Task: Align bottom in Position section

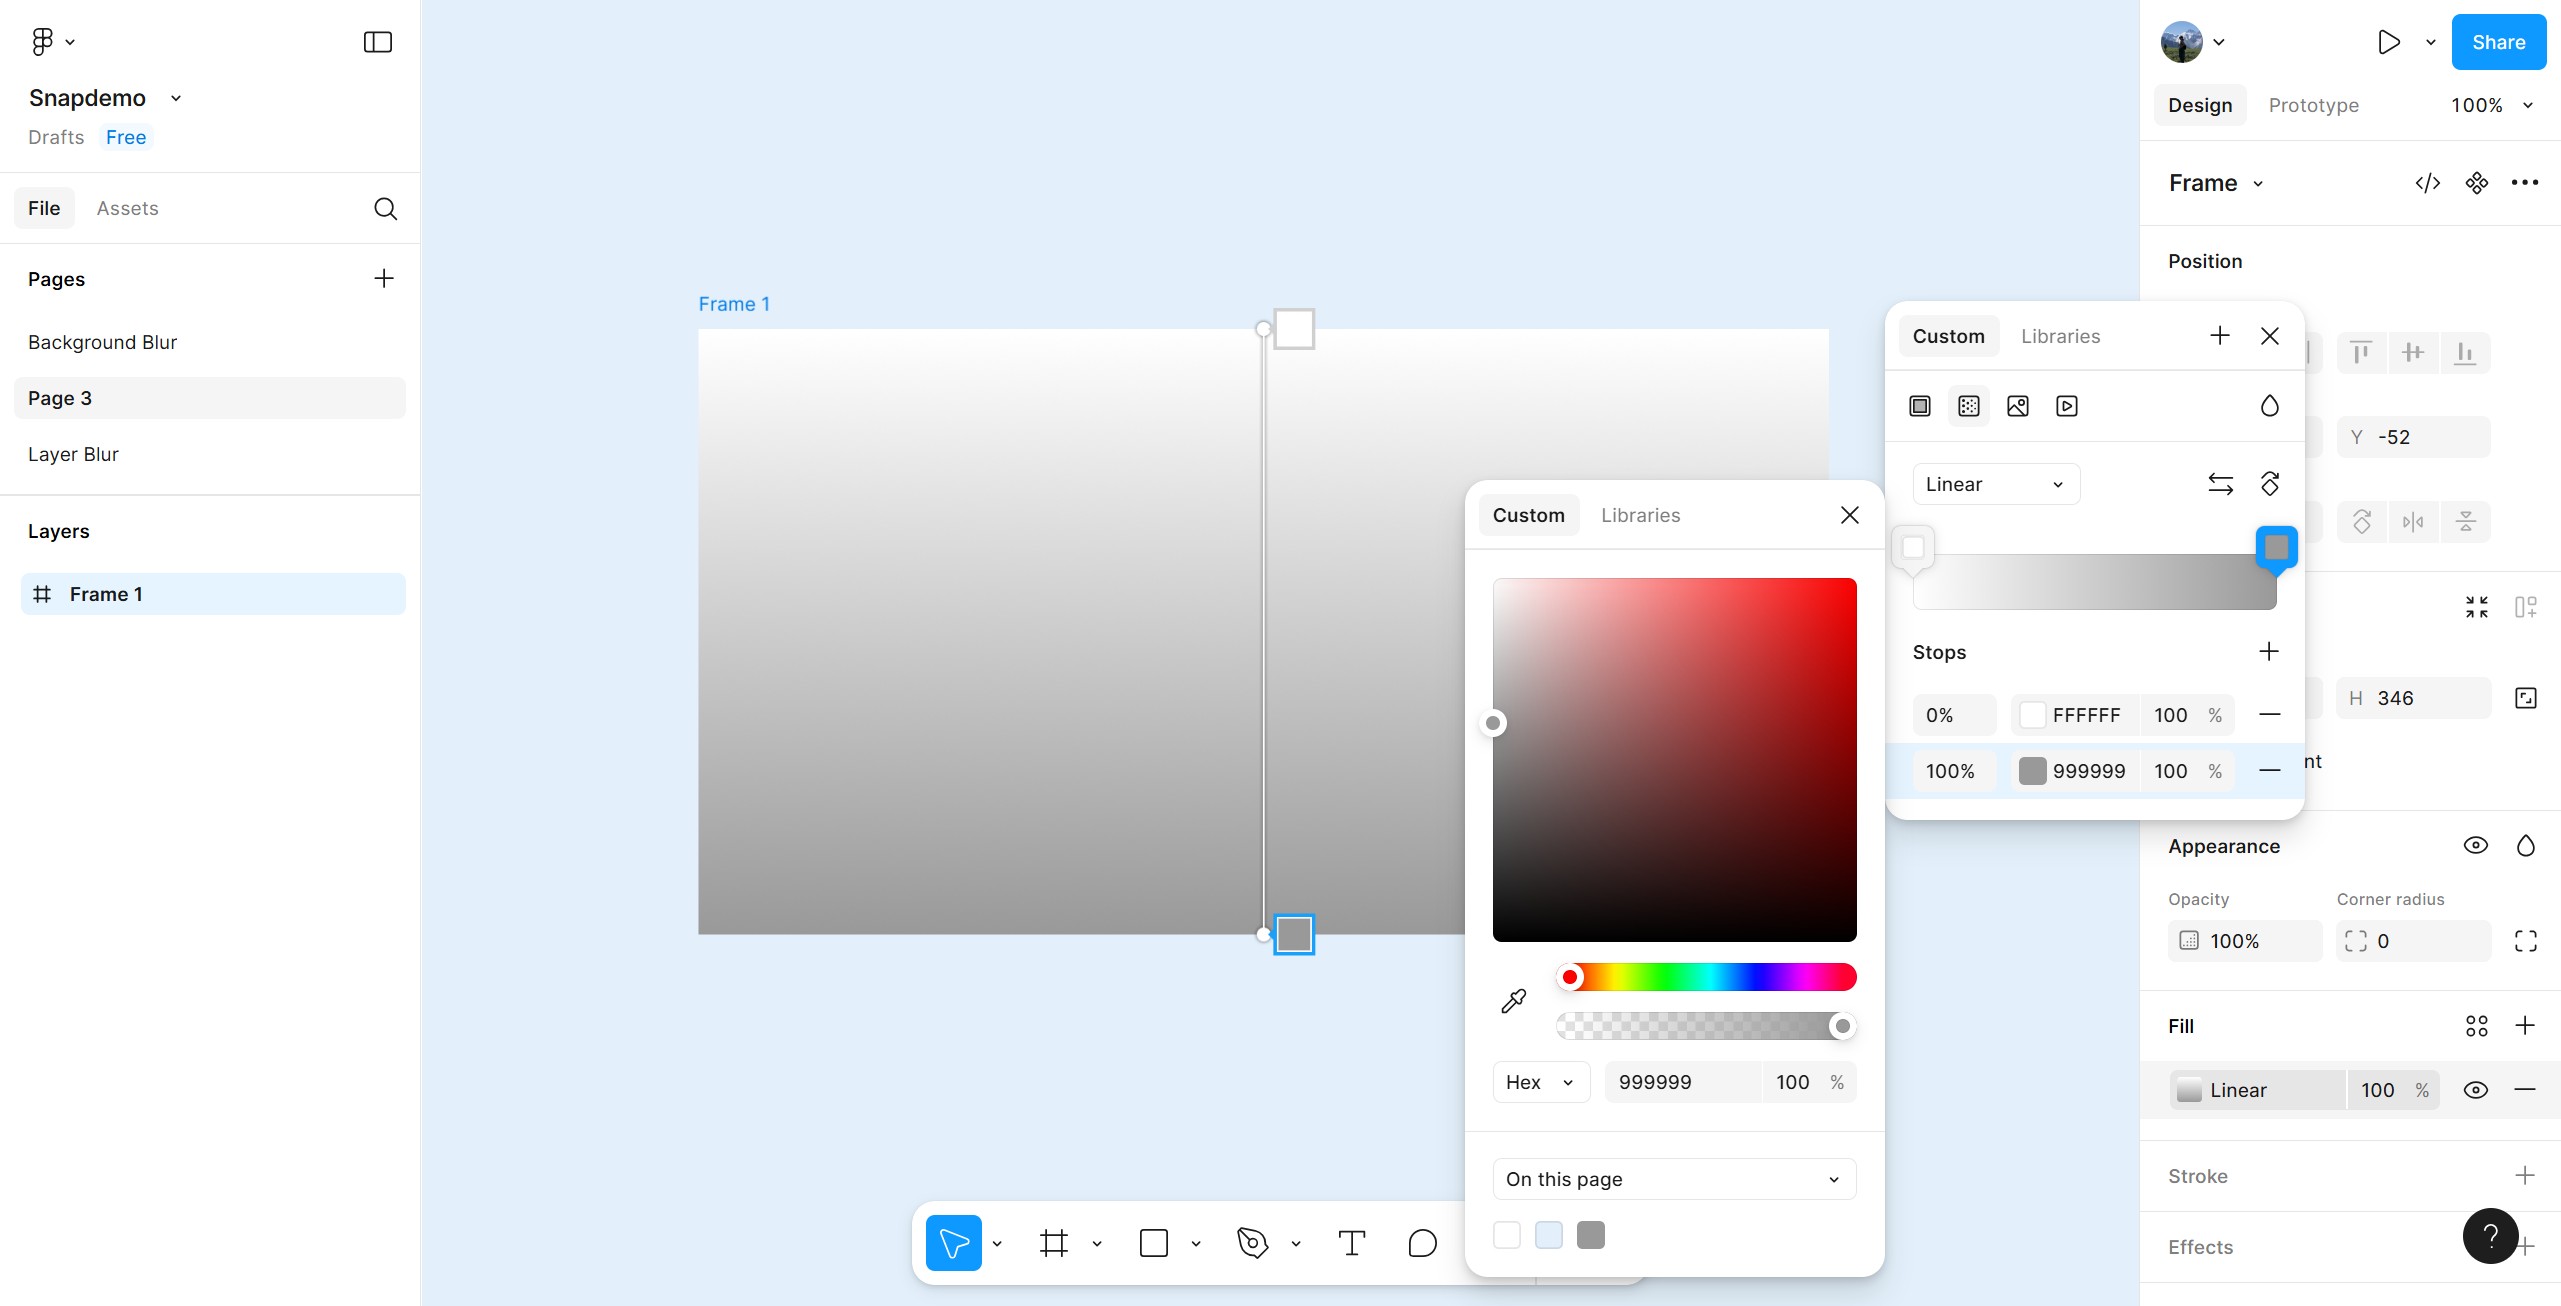Action: (2466, 352)
